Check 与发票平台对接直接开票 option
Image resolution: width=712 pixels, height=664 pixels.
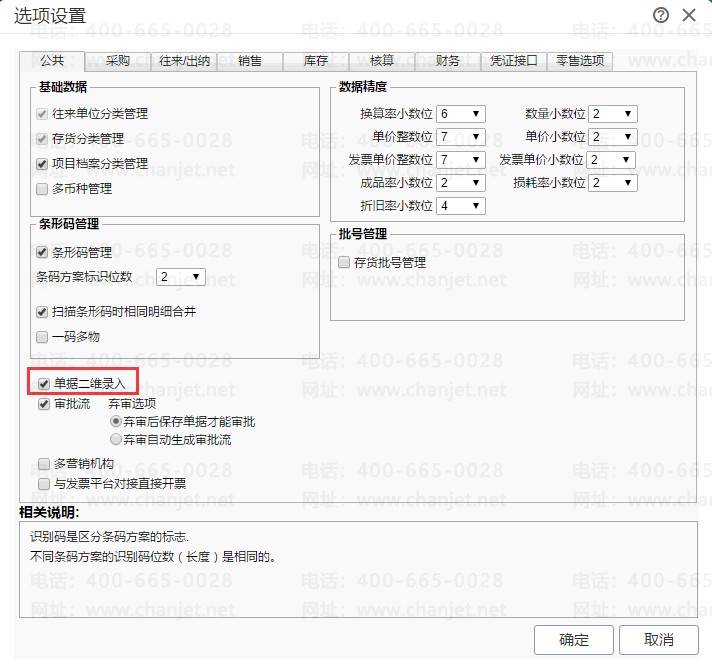tap(44, 484)
